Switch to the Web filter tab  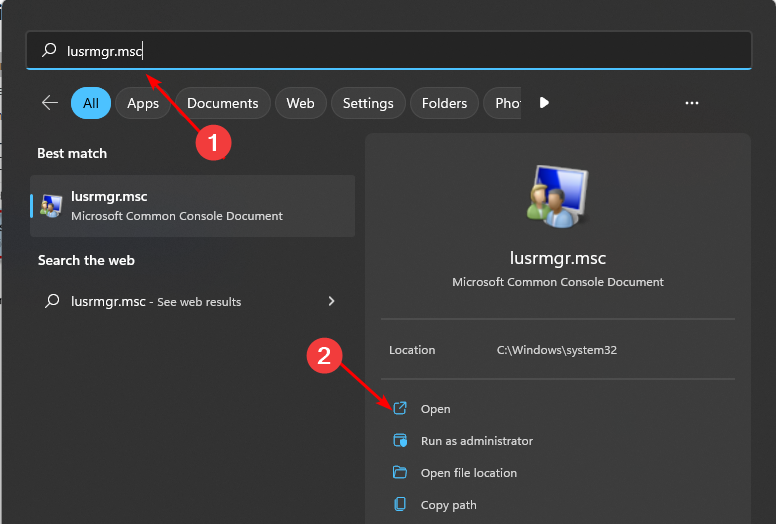coord(300,103)
